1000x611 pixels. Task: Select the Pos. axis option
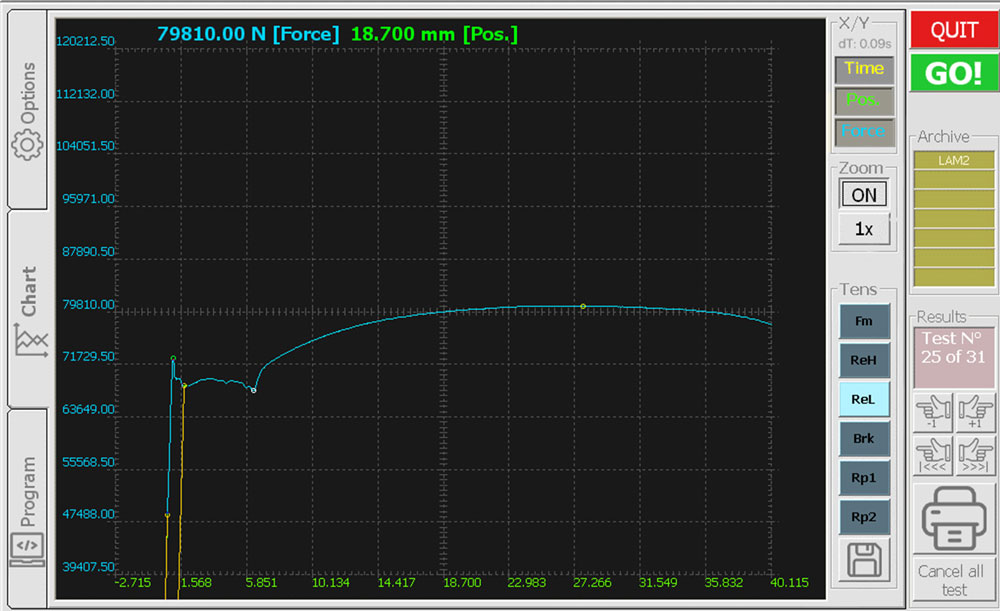(x=862, y=100)
